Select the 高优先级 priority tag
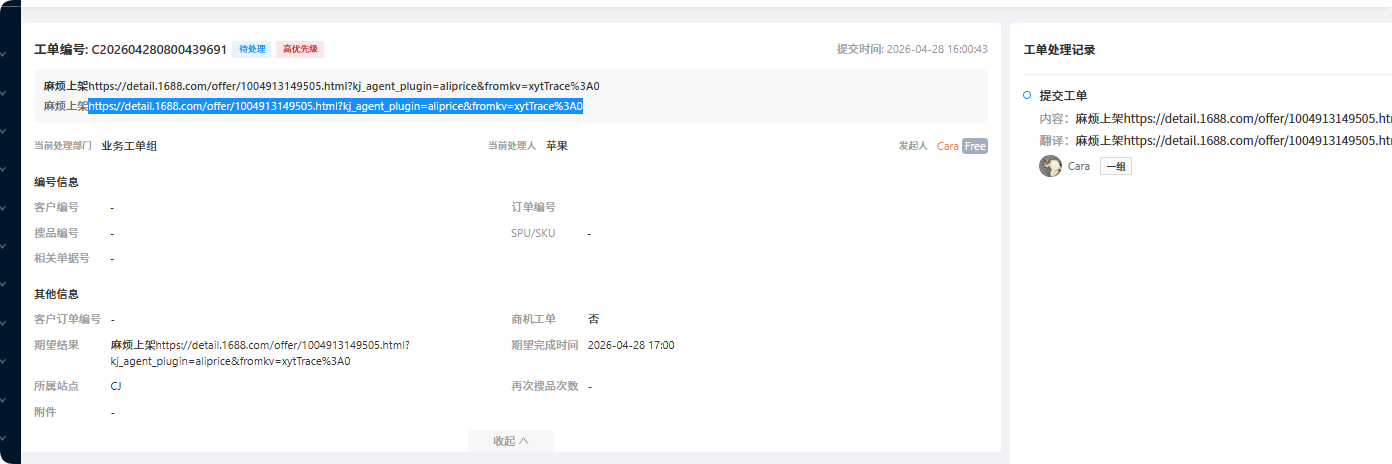The image size is (1392, 464). pos(300,49)
